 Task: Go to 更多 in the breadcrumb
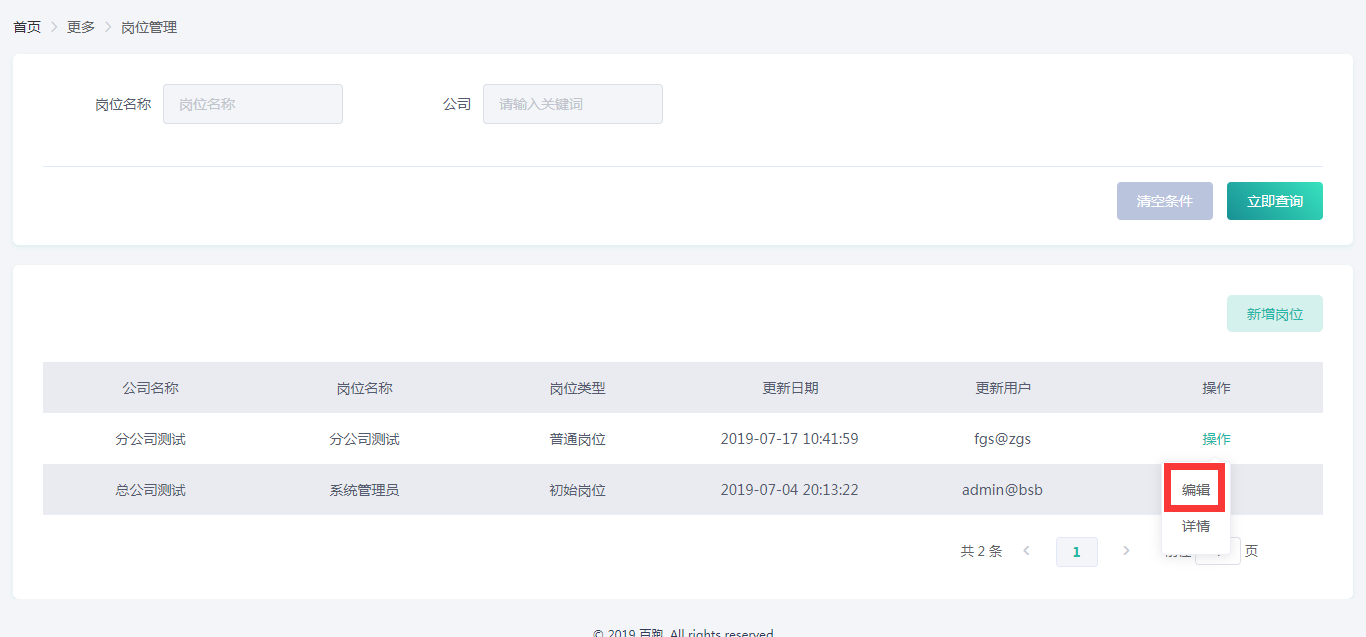[81, 27]
